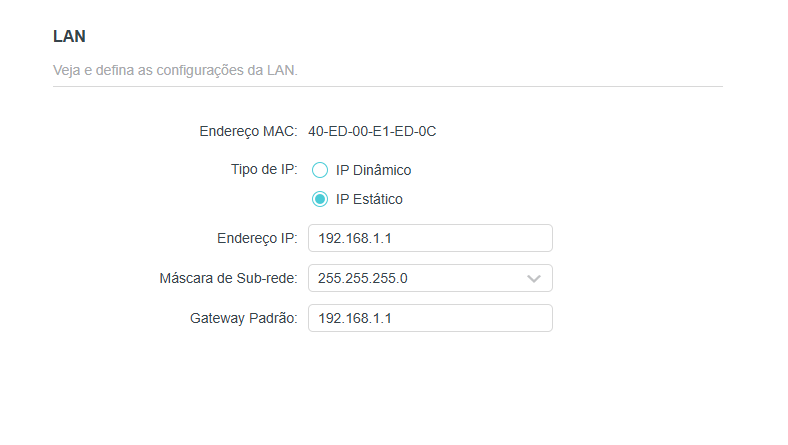This screenshot has height=445, width=788.
Task: Click the Máscara de Sub-rede label
Action: point(228,278)
